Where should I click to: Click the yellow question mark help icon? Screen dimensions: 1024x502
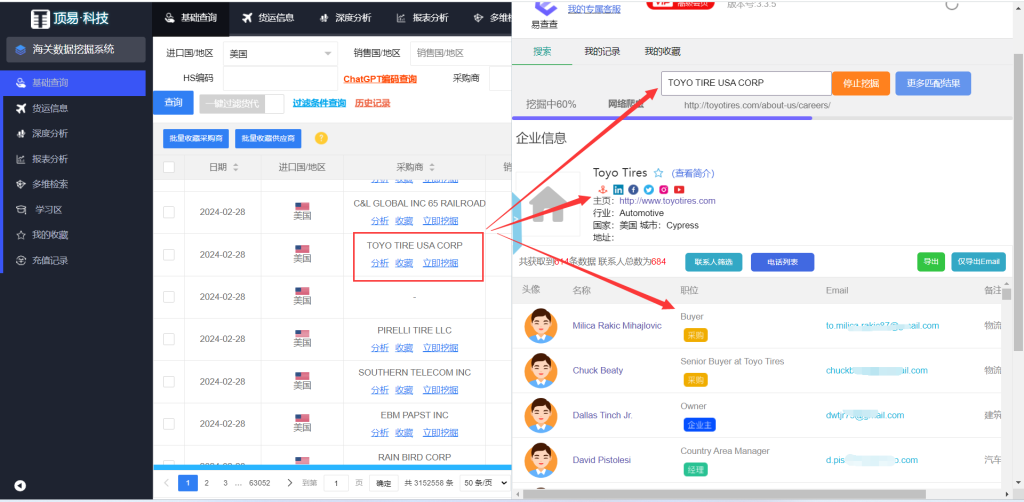coord(321,138)
